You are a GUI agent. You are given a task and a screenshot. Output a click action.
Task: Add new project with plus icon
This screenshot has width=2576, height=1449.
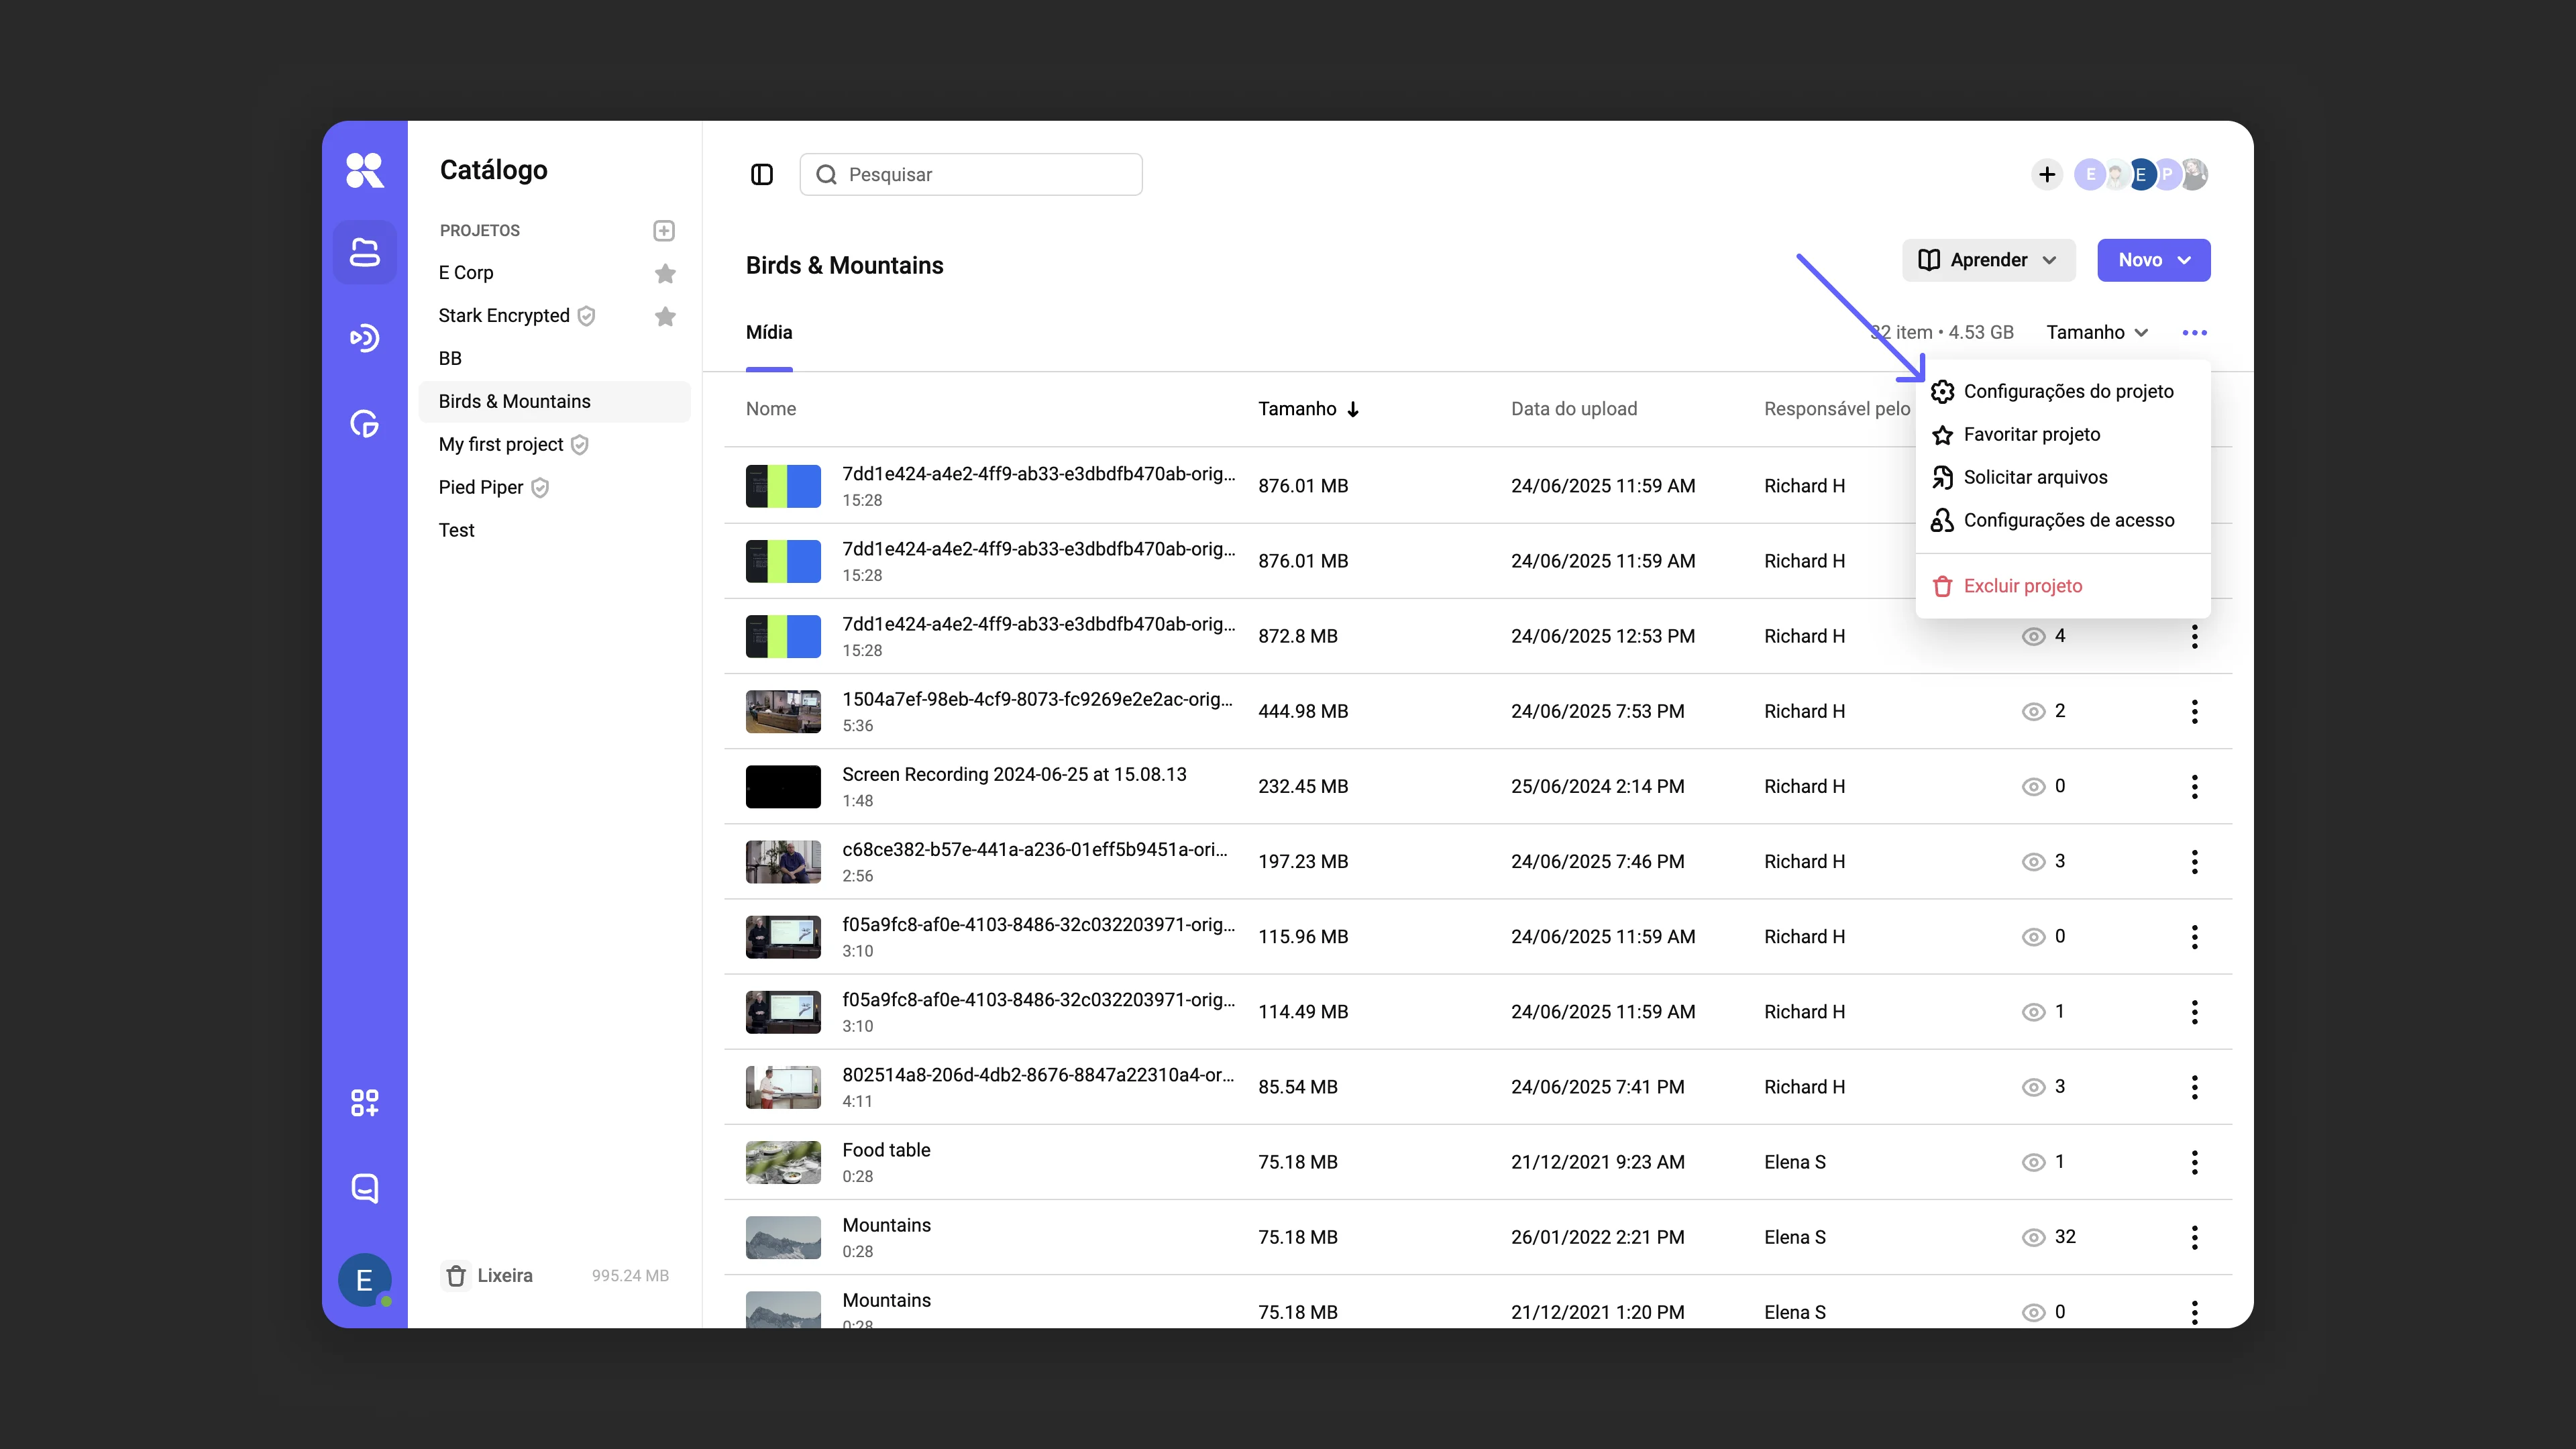click(x=664, y=231)
